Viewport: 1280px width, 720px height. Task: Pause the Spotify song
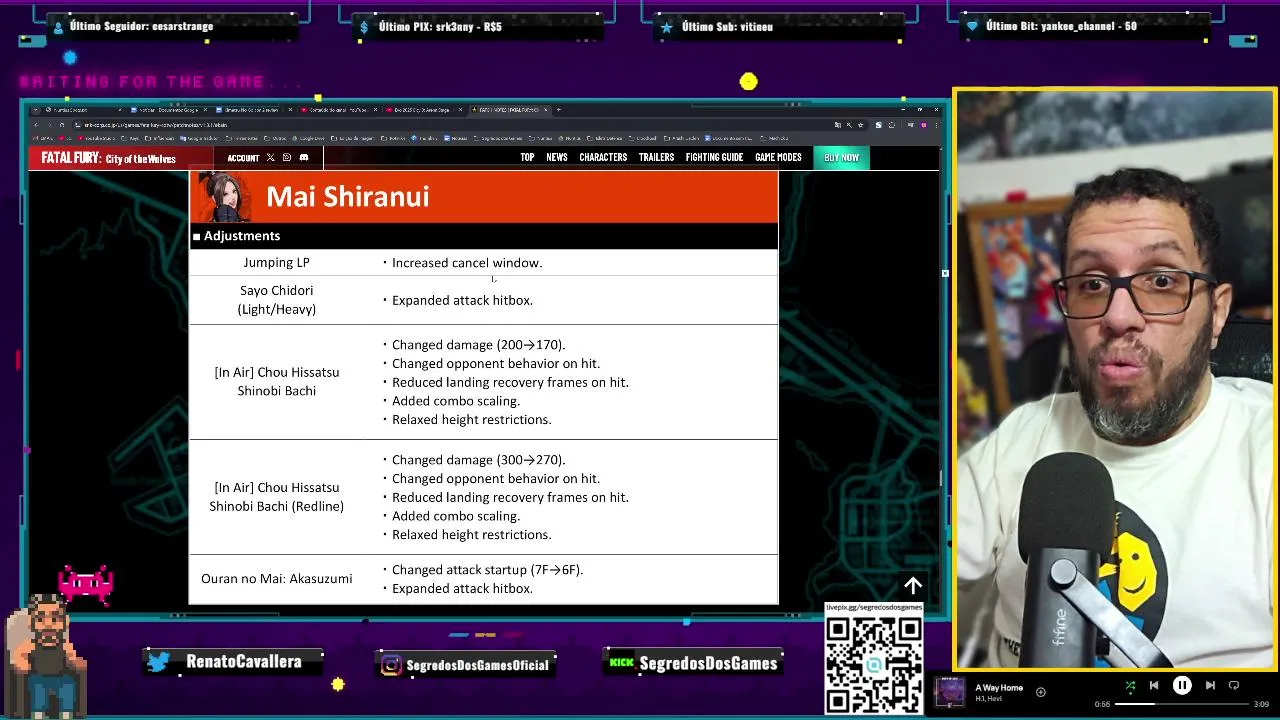1182,685
